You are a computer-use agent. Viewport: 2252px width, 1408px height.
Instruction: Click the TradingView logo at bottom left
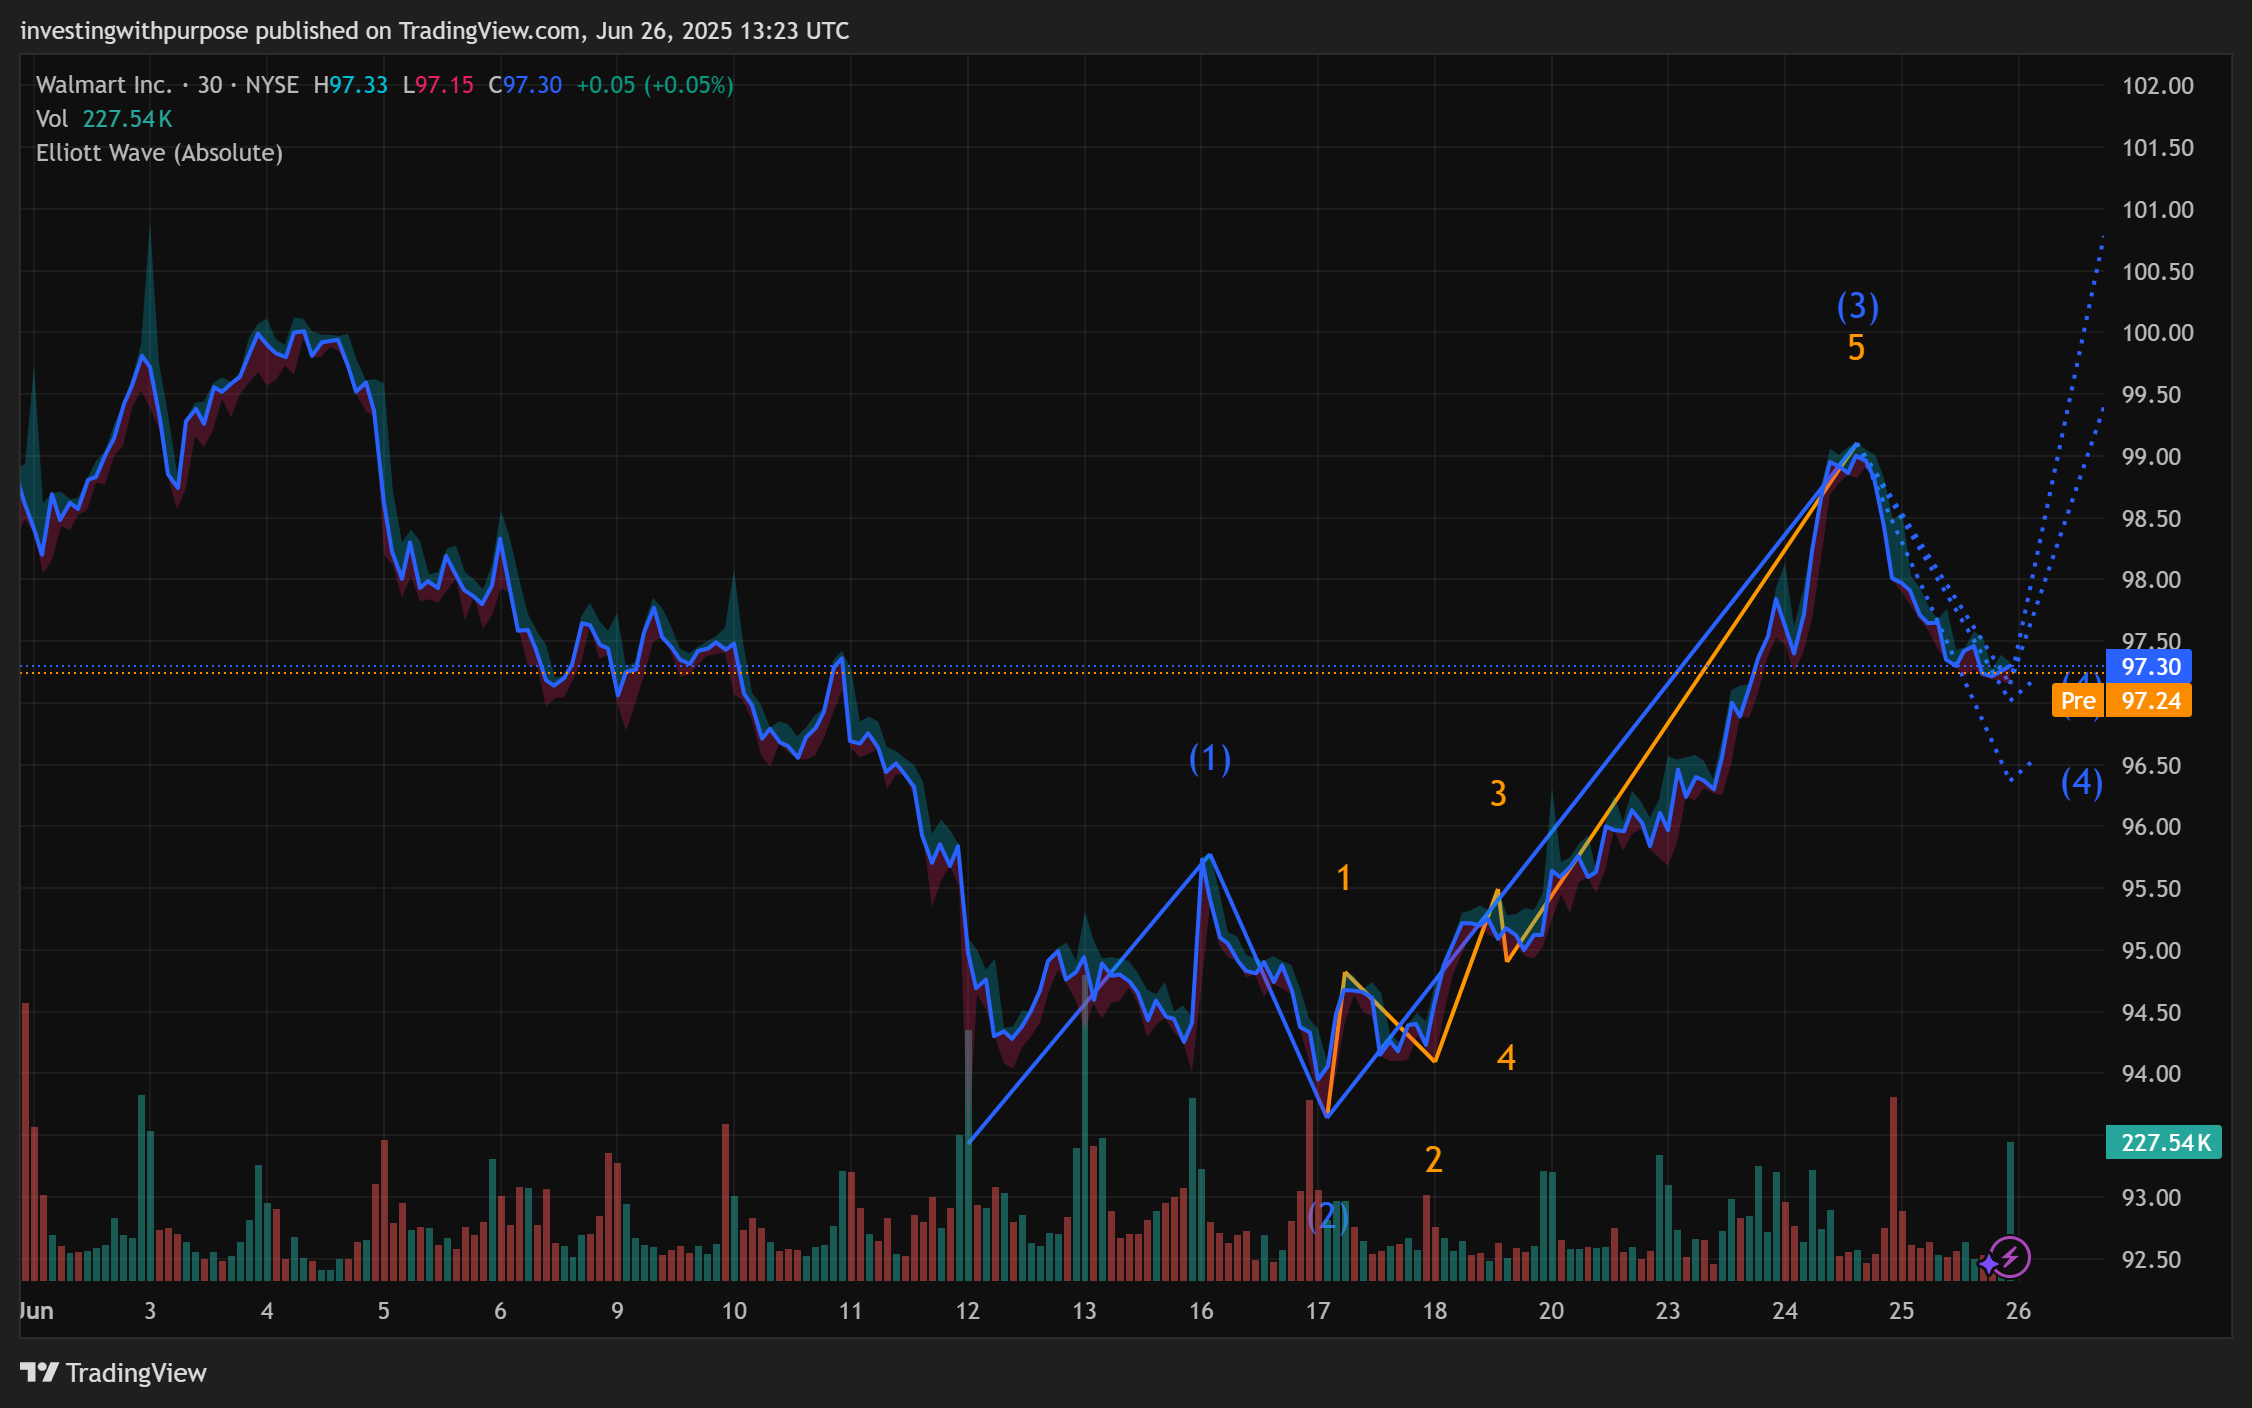tap(113, 1372)
